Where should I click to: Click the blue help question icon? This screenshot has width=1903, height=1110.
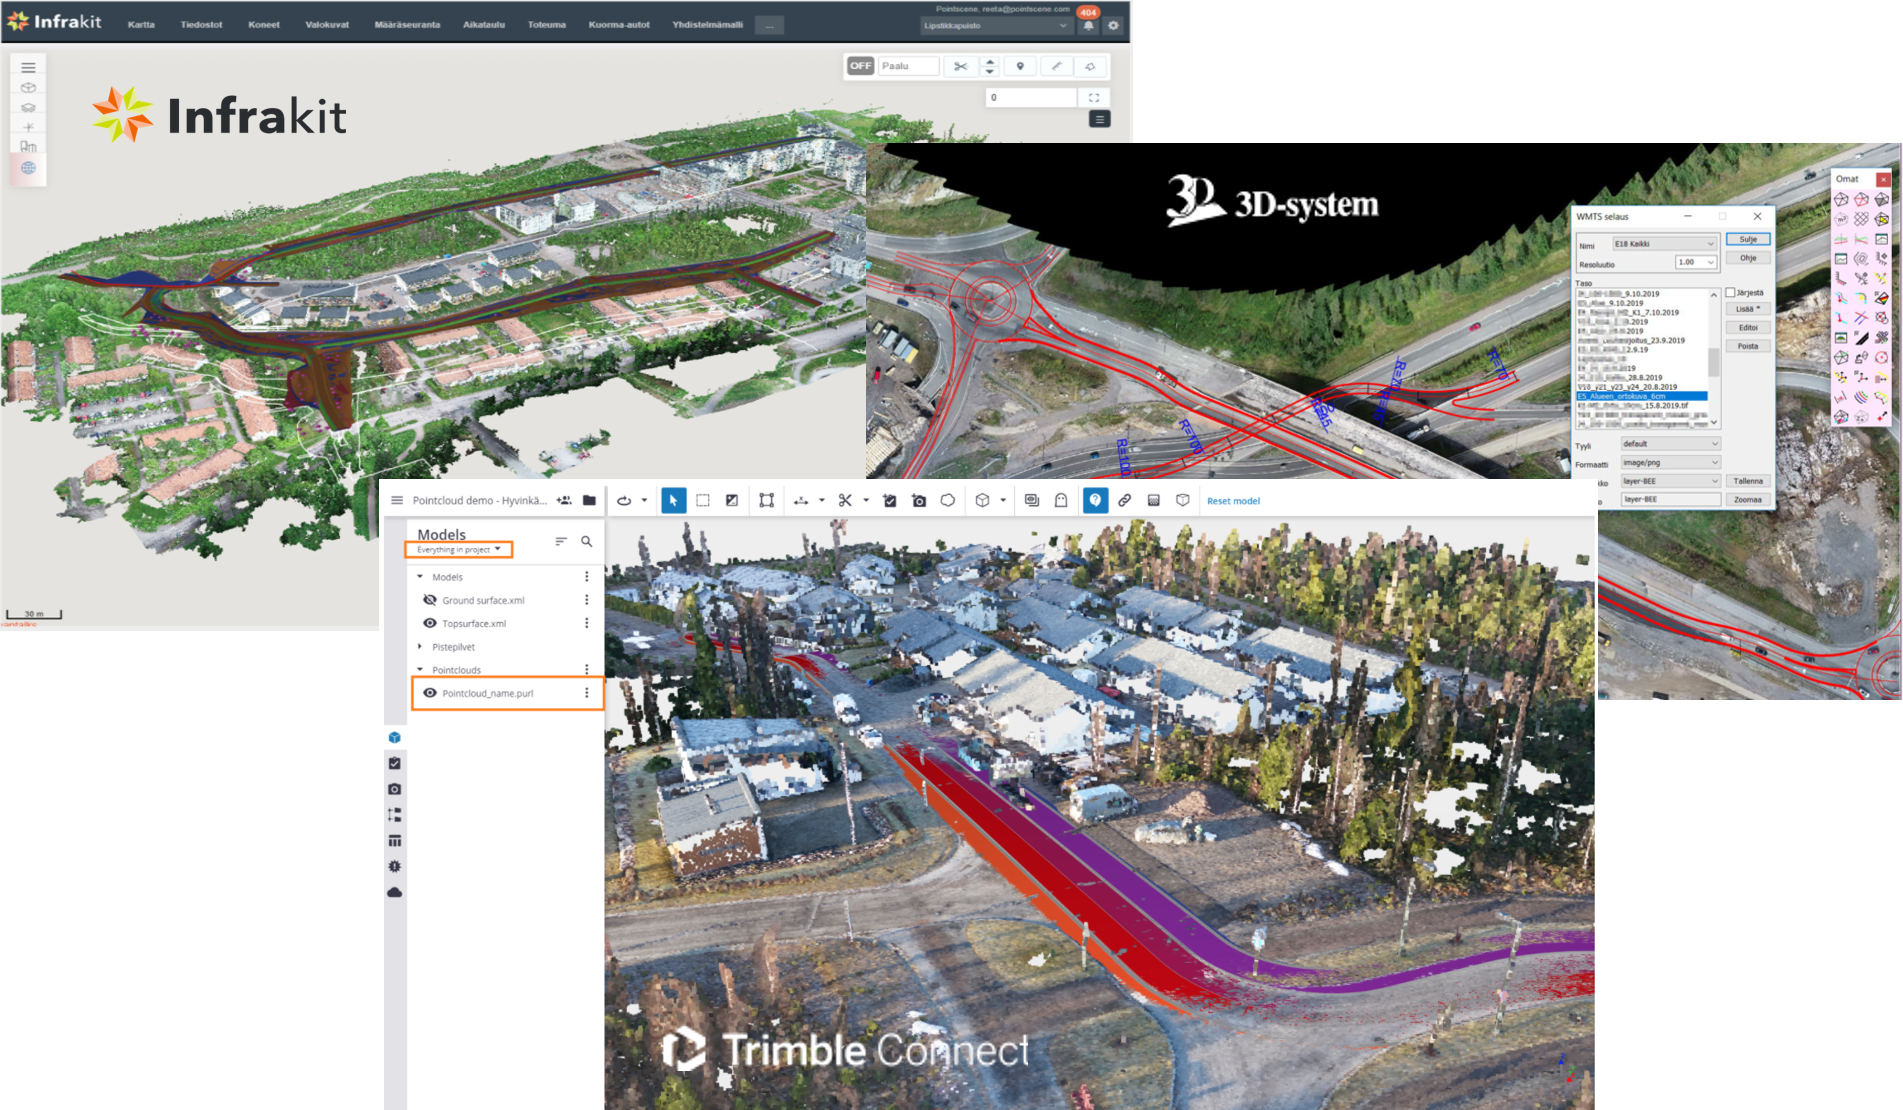(x=1095, y=500)
